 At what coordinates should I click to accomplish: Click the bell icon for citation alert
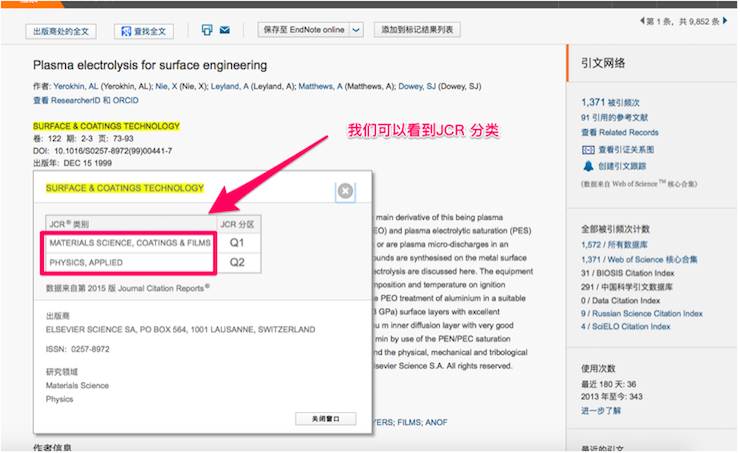[587, 165]
